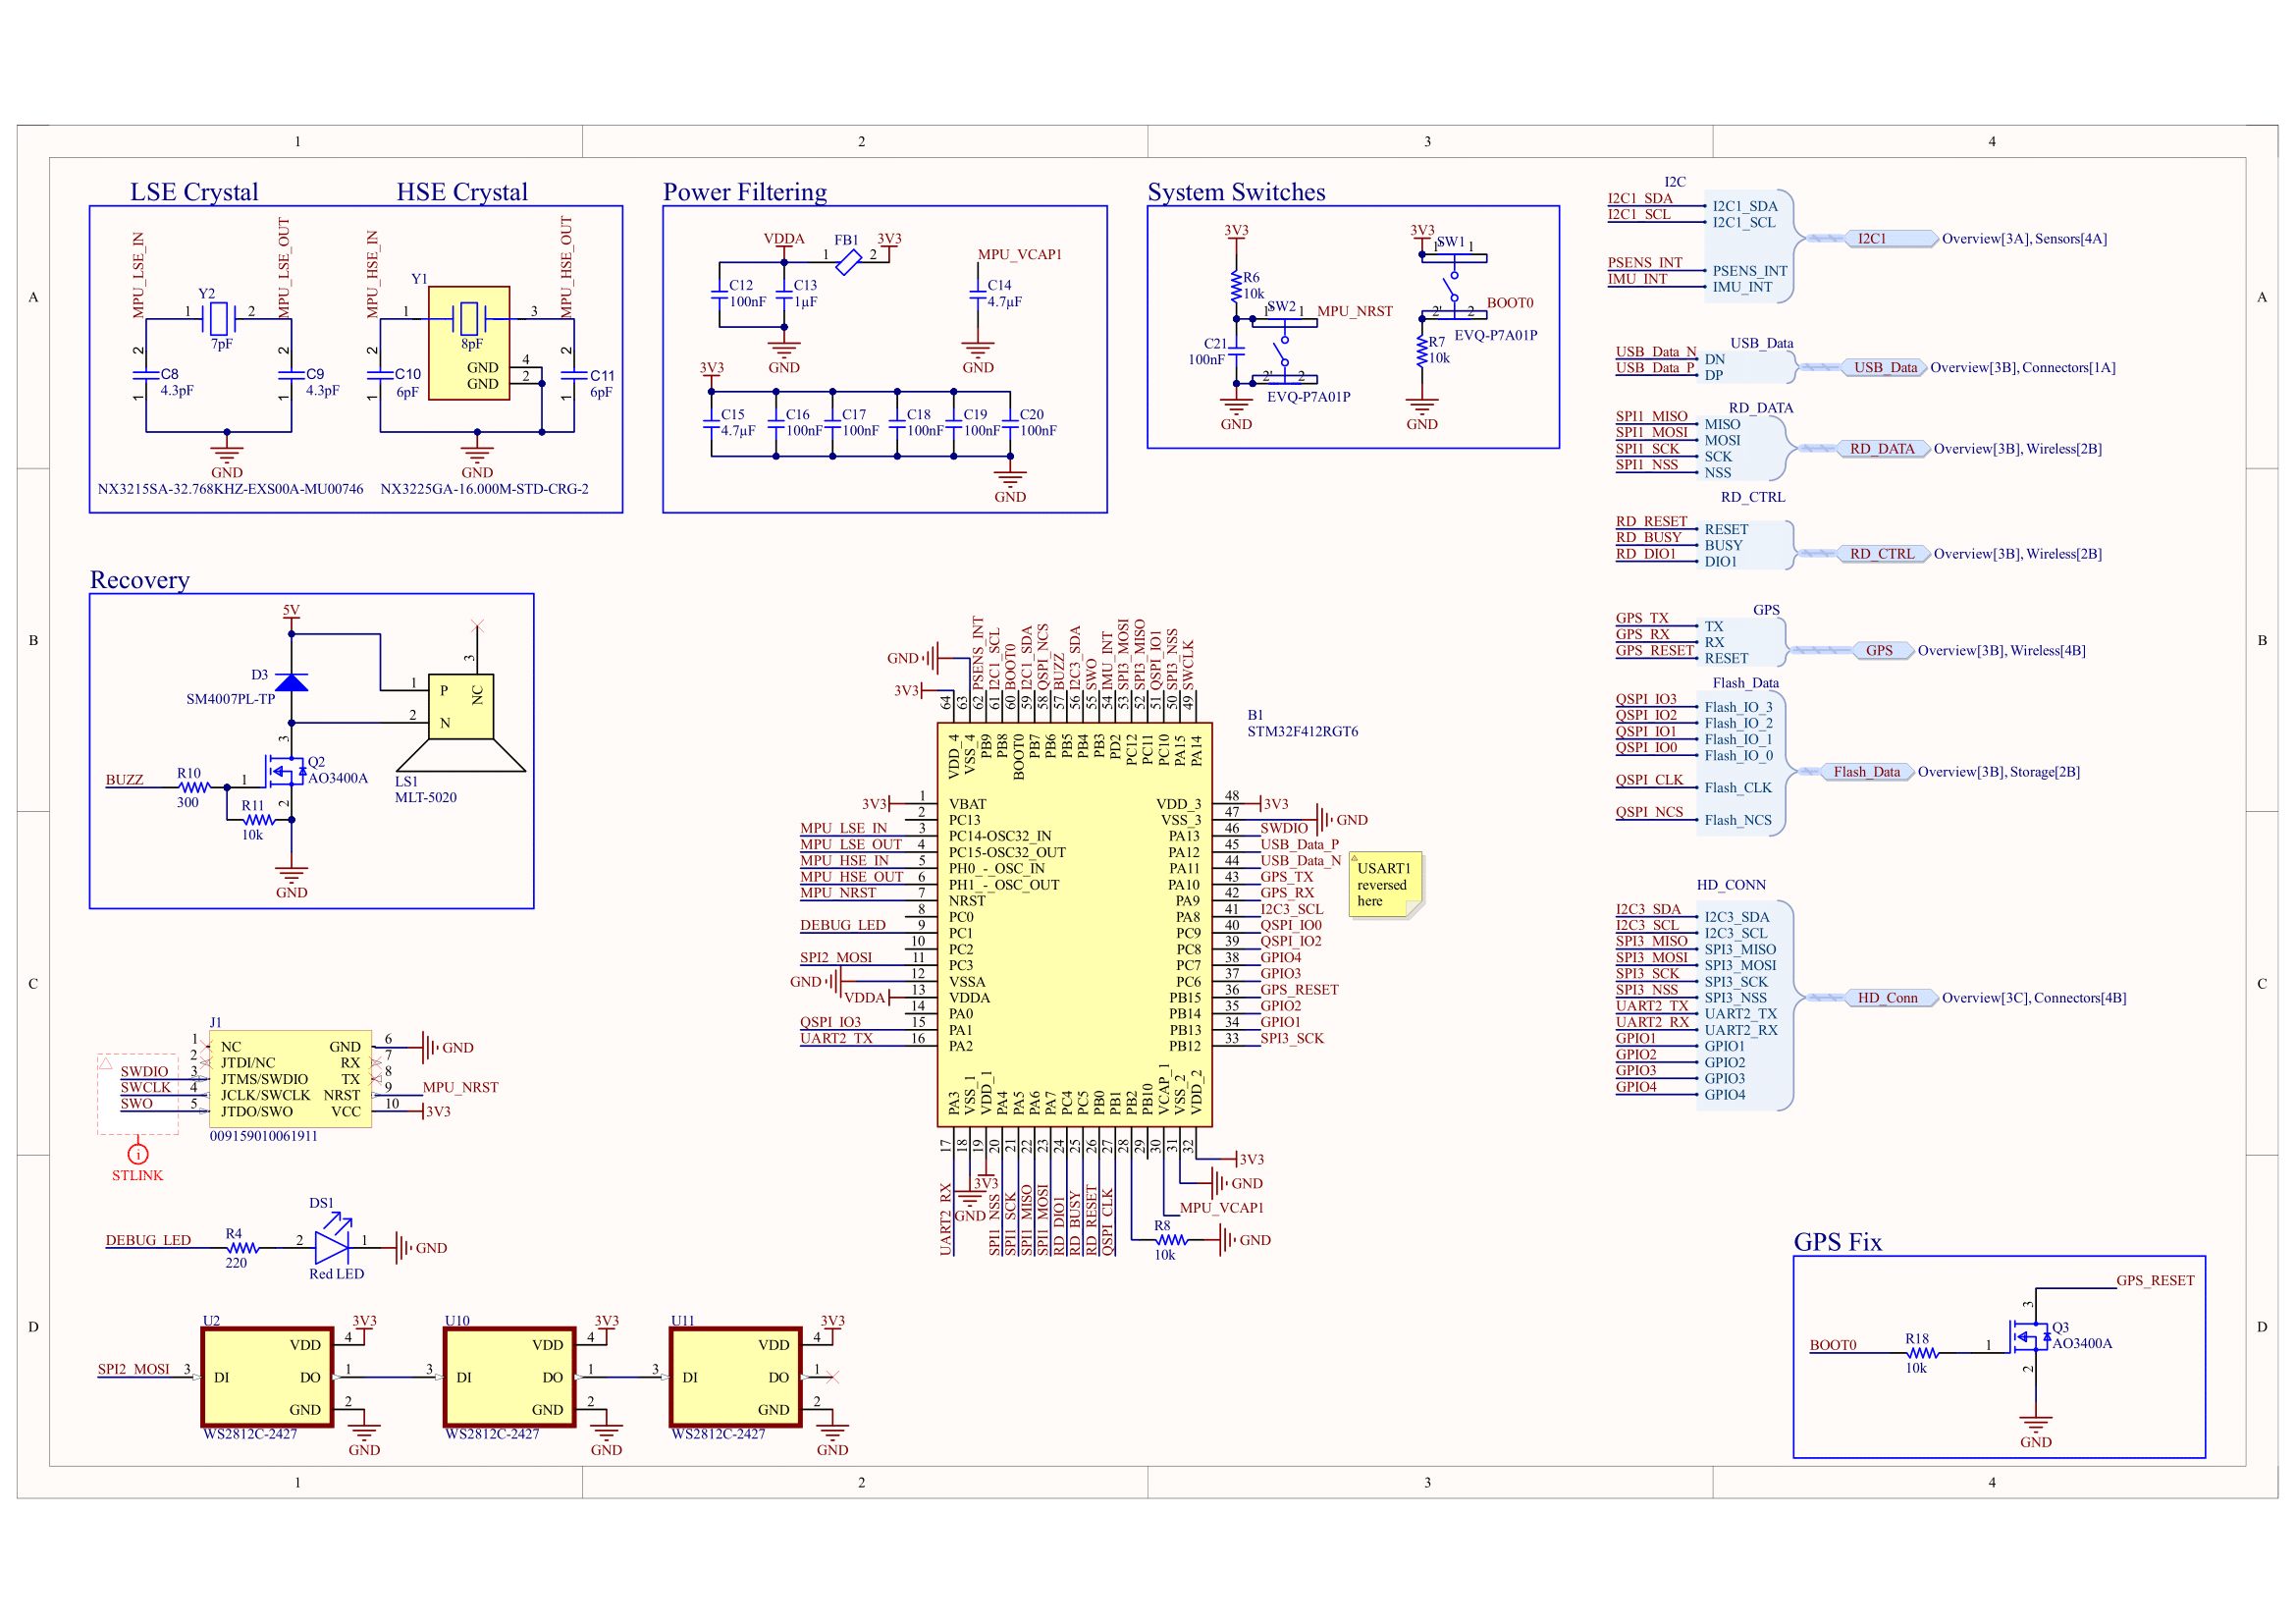
Task: Click the MPU_NRST label near SW2
Action: (x=1354, y=311)
